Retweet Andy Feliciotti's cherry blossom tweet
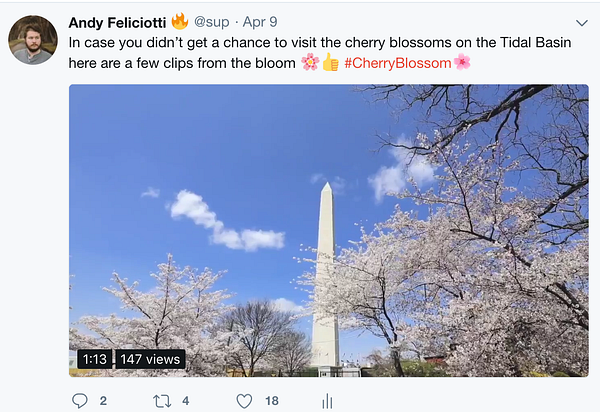Image resolution: width=600 pixels, height=412 pixels. pyautogui.click(x=161, y=401)
